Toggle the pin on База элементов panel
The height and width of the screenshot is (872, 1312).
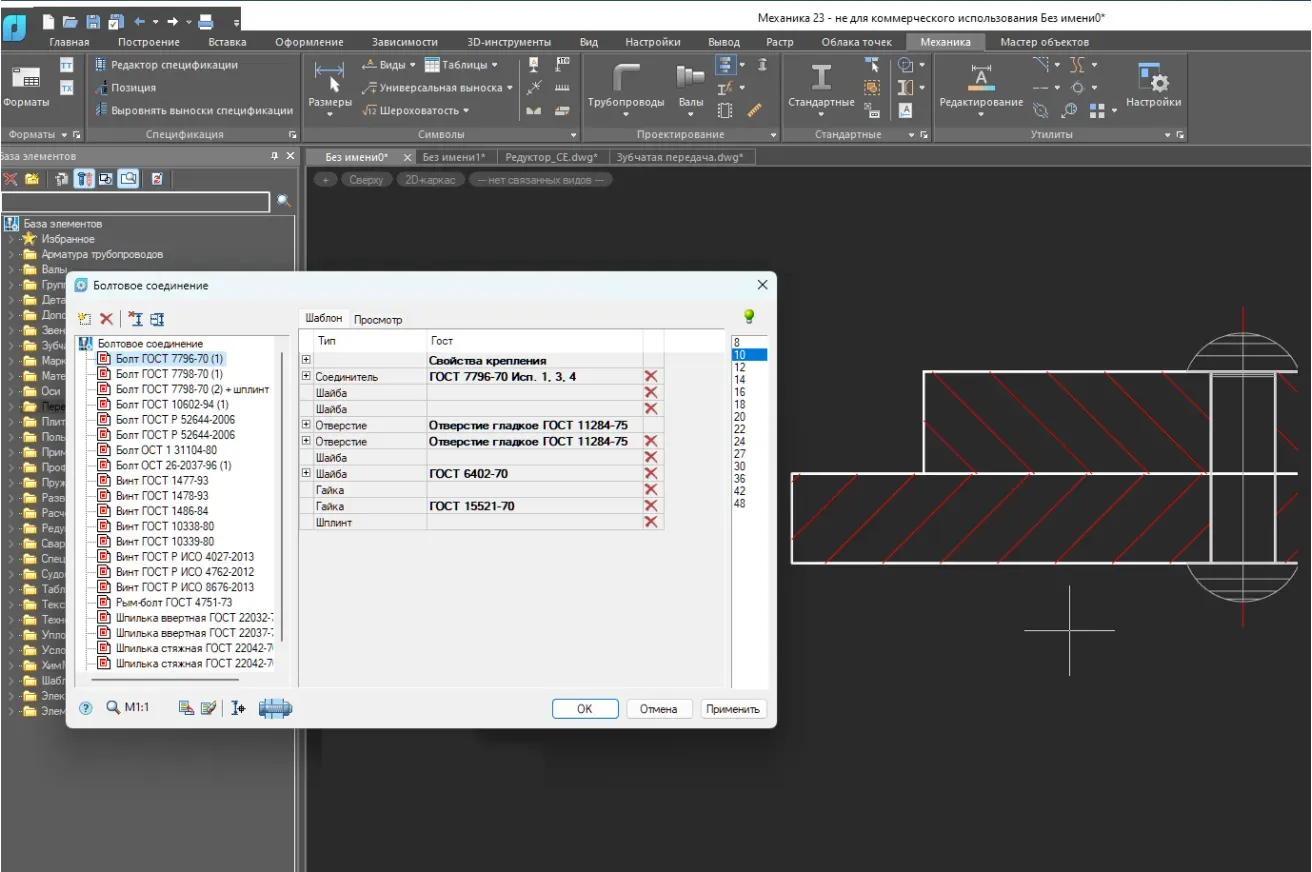(275, 156)
